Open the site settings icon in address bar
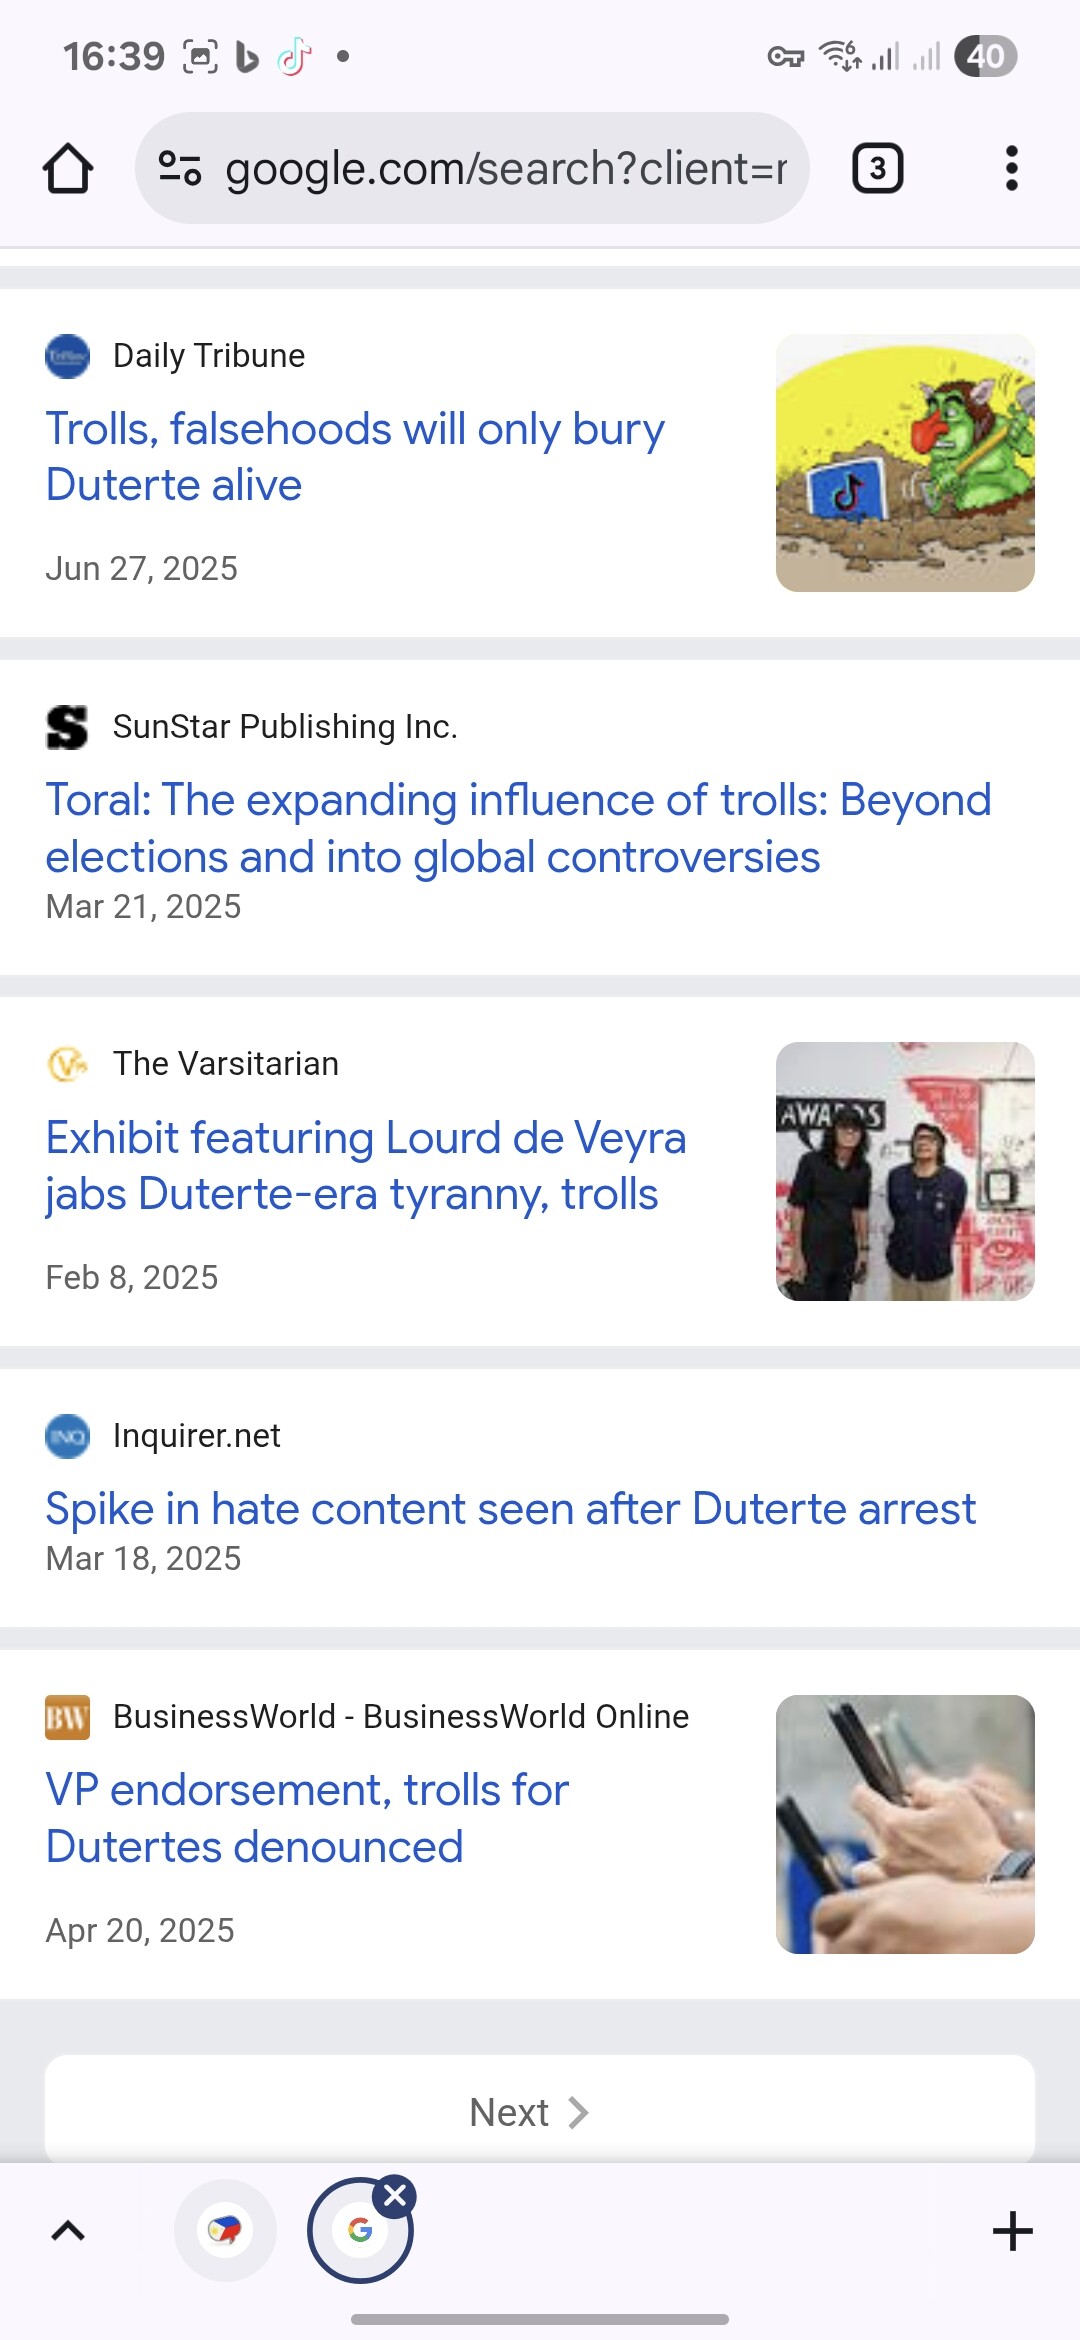 pyautogui.click(x=180, y=168)
